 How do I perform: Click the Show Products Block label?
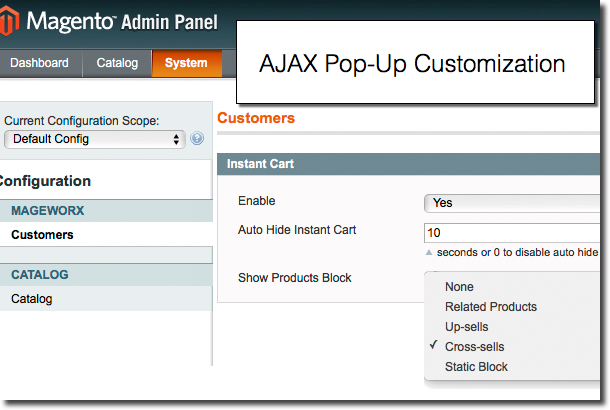point(294,278)
